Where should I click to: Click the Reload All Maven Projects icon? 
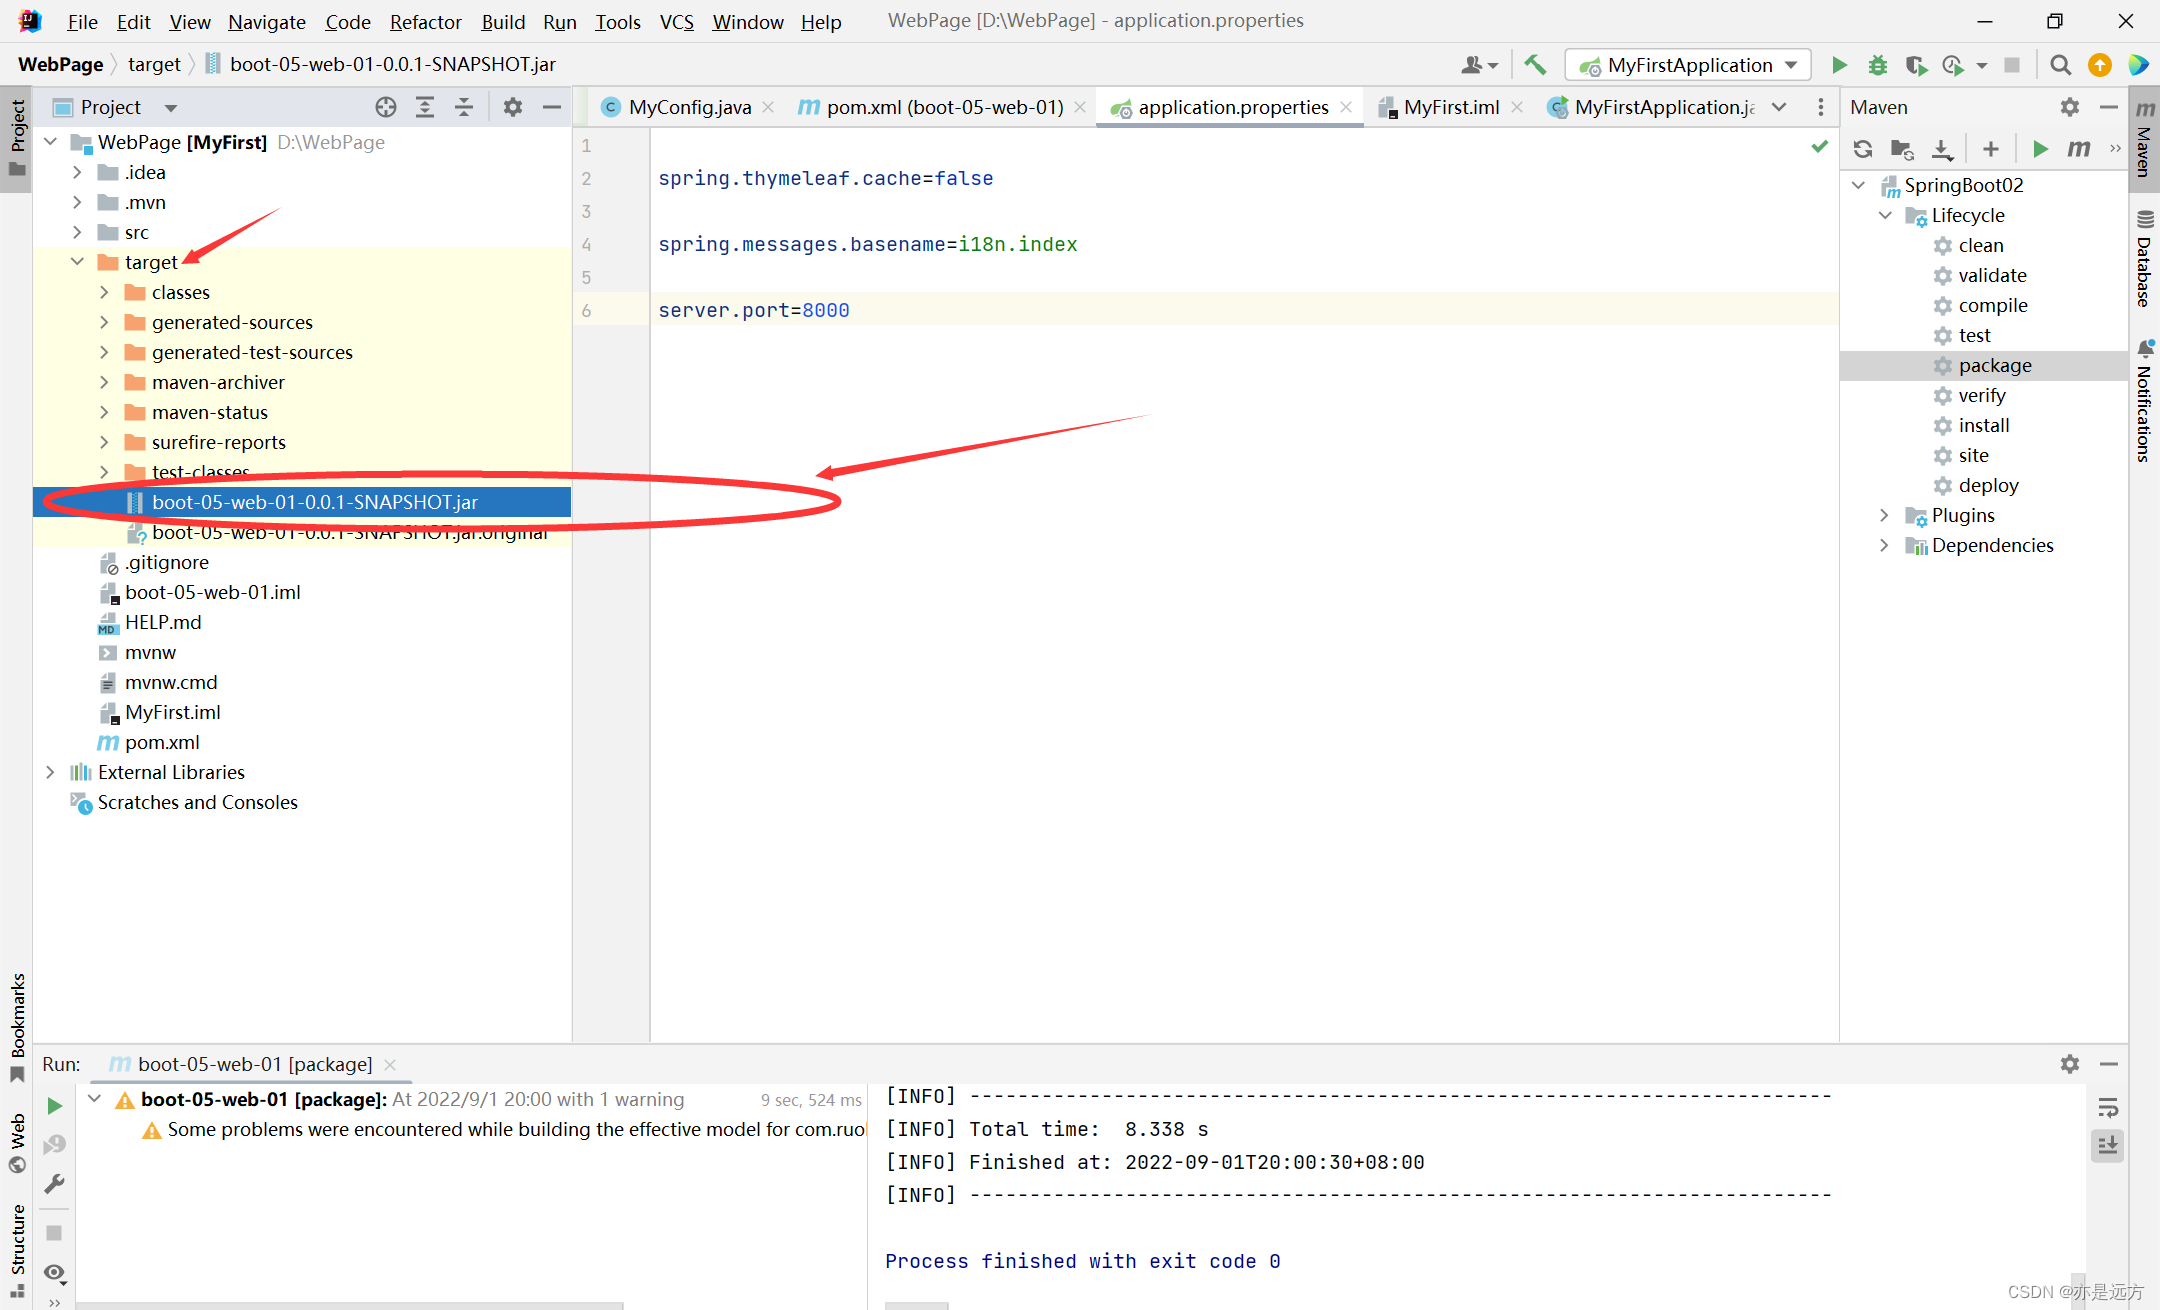(1862, 149)
